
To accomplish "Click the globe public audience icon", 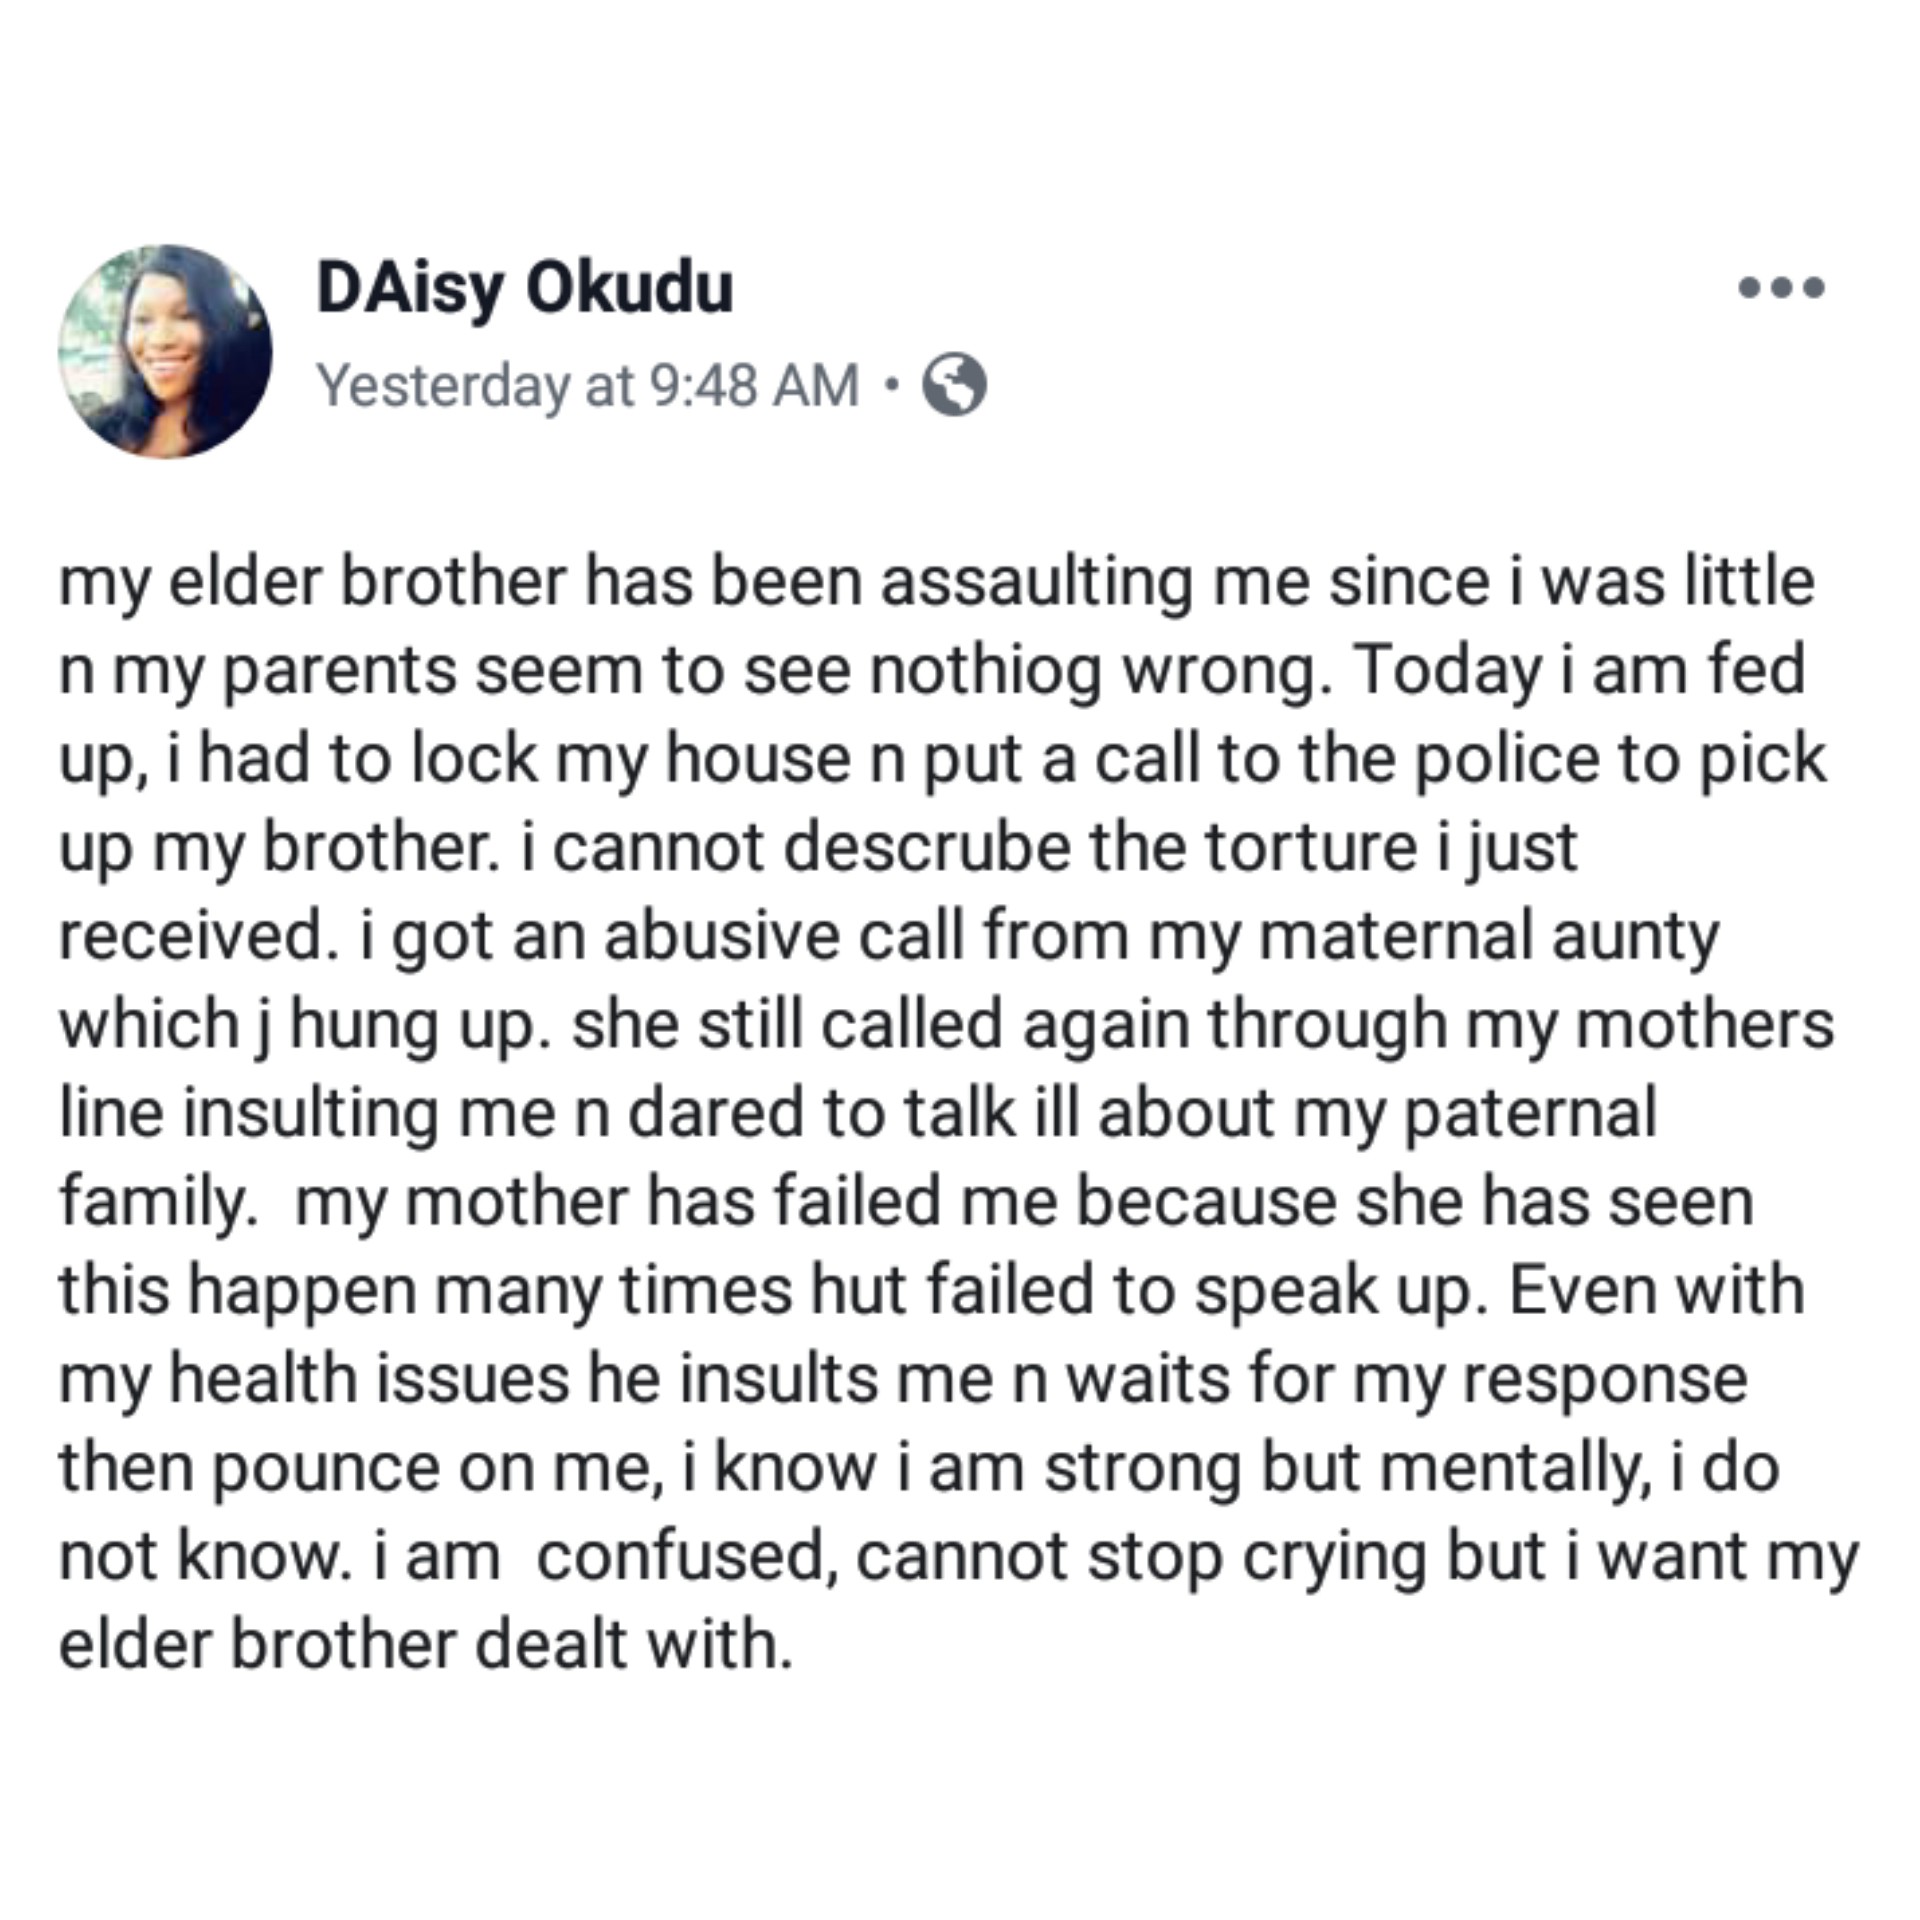I will point(953,385).
